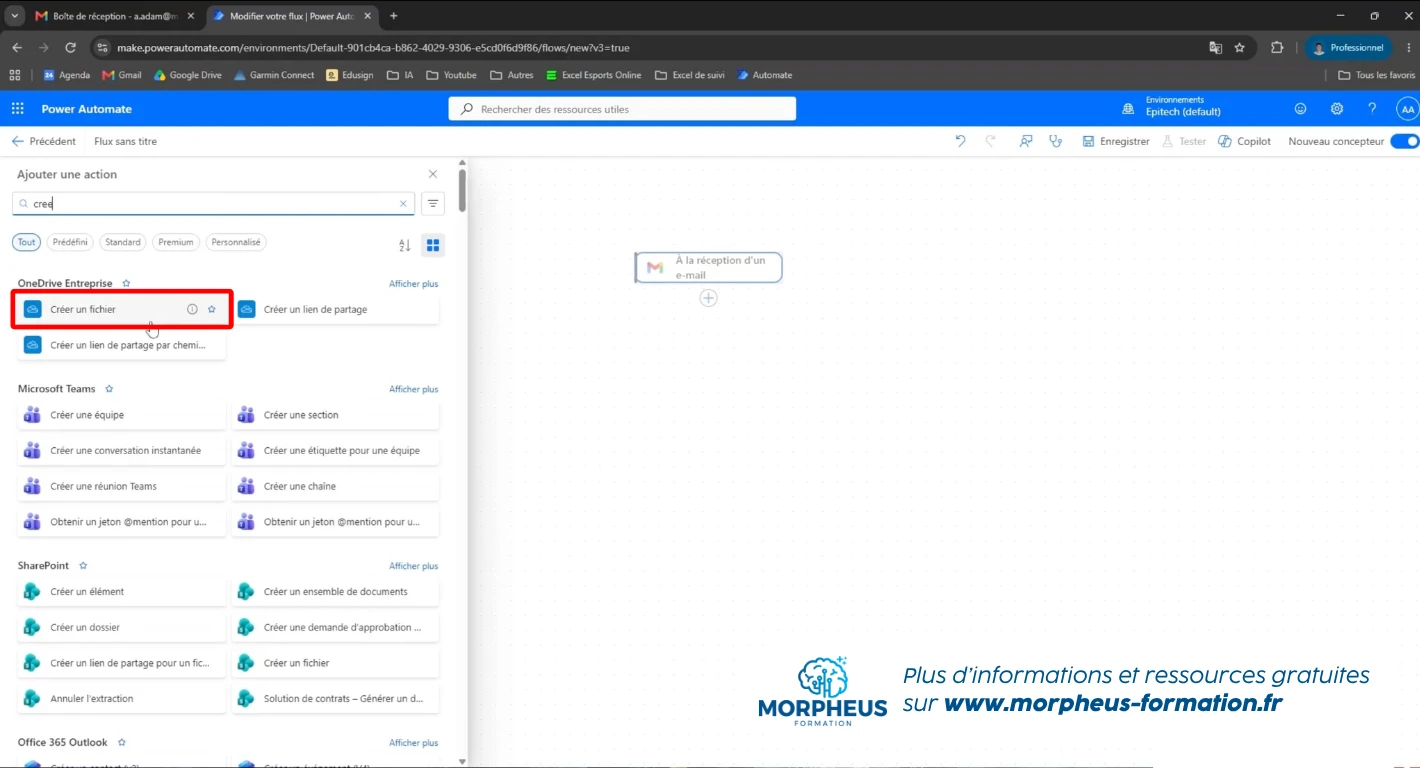Image resolution: width=1420 pixels, height=768 pixels.
Task: Select the Premium filter chip
Action: coord(176,242)
